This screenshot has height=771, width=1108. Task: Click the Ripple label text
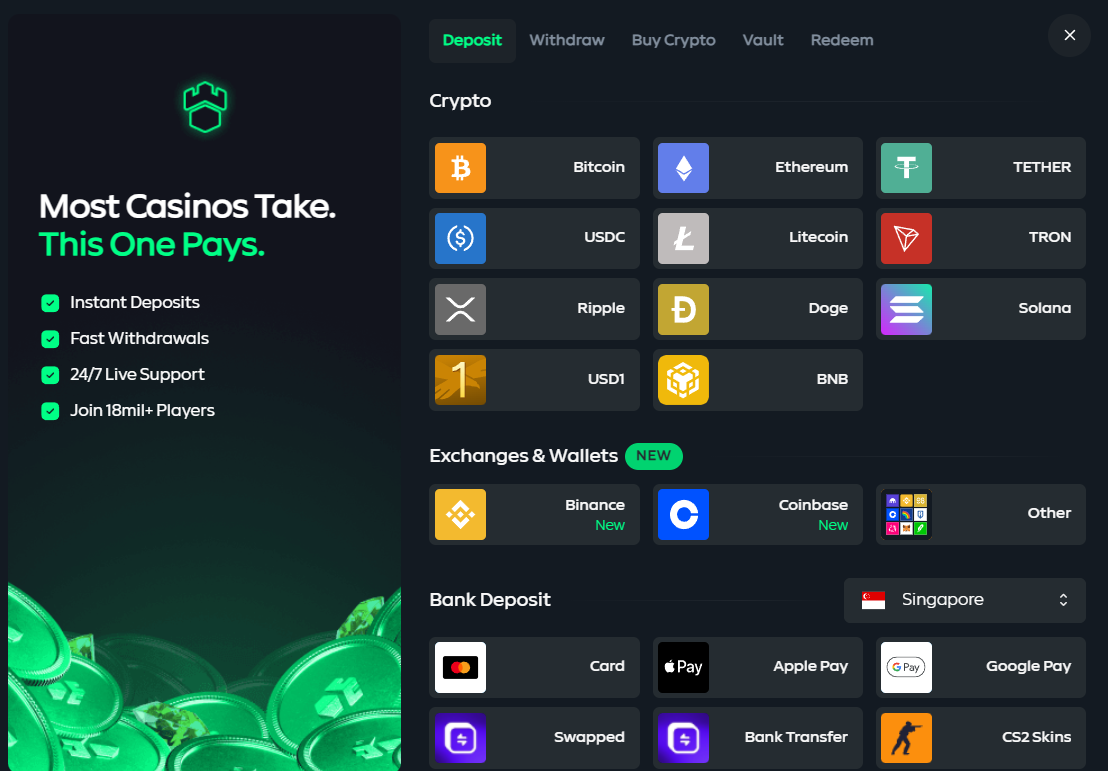[x=601, y=309]
